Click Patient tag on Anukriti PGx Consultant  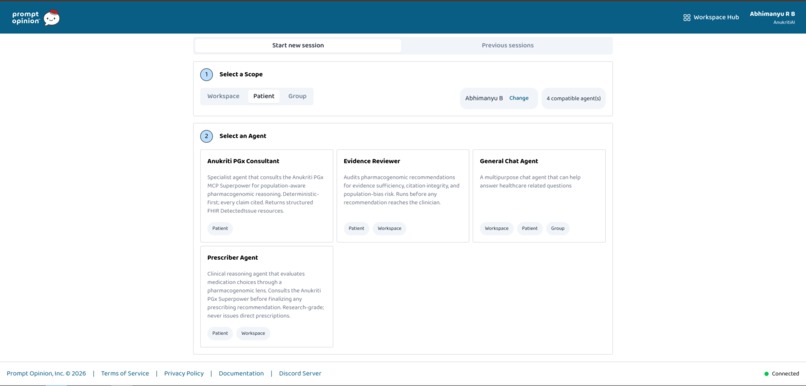click(220, 229)
